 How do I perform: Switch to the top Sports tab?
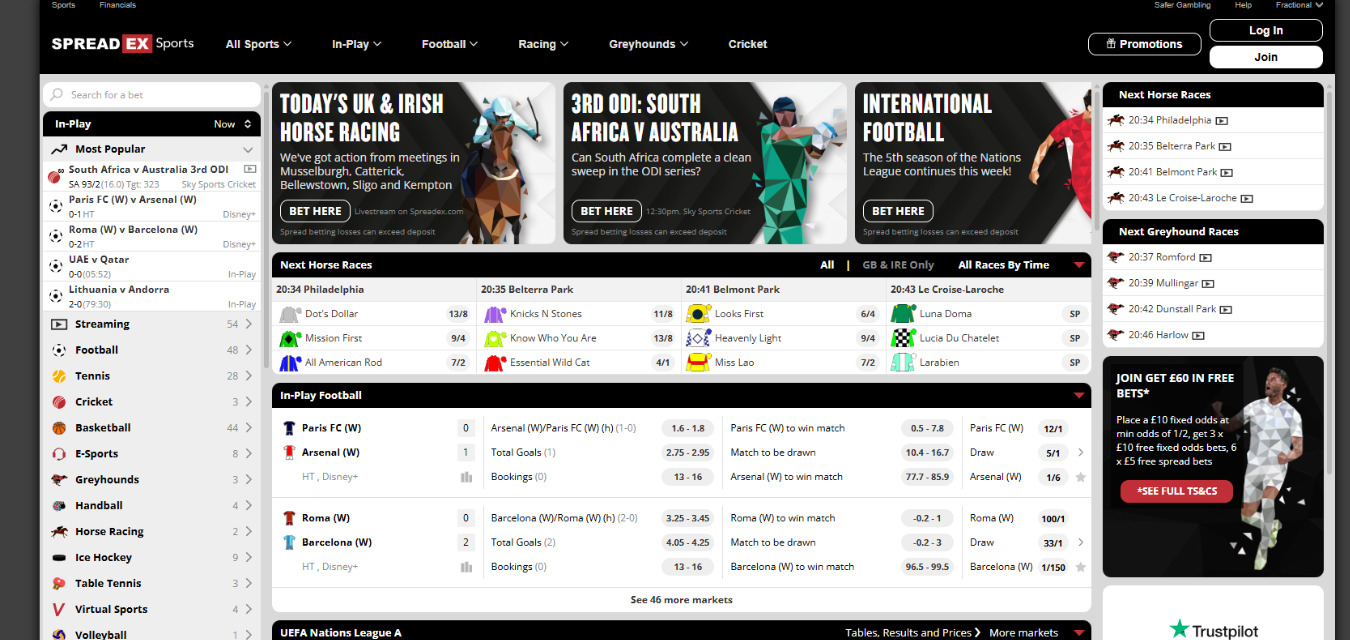pyautogui.click(x=63, y=5)
